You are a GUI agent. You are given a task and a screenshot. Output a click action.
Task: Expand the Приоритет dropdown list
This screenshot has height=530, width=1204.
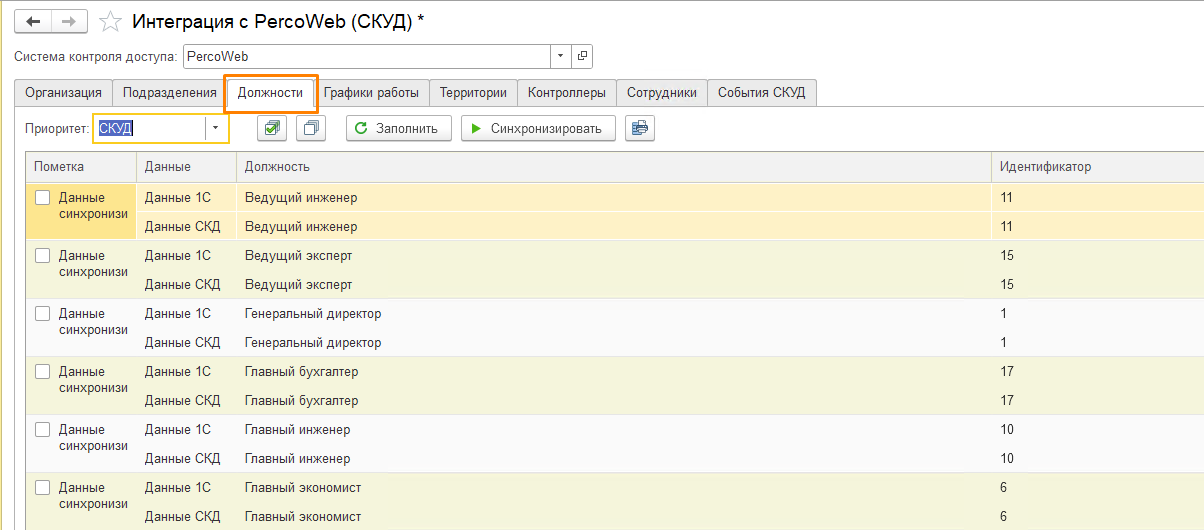tap(215, 128)
